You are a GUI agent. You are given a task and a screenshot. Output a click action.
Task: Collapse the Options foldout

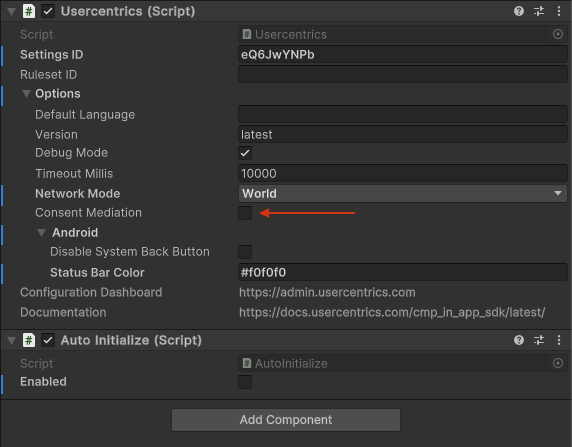26,94
